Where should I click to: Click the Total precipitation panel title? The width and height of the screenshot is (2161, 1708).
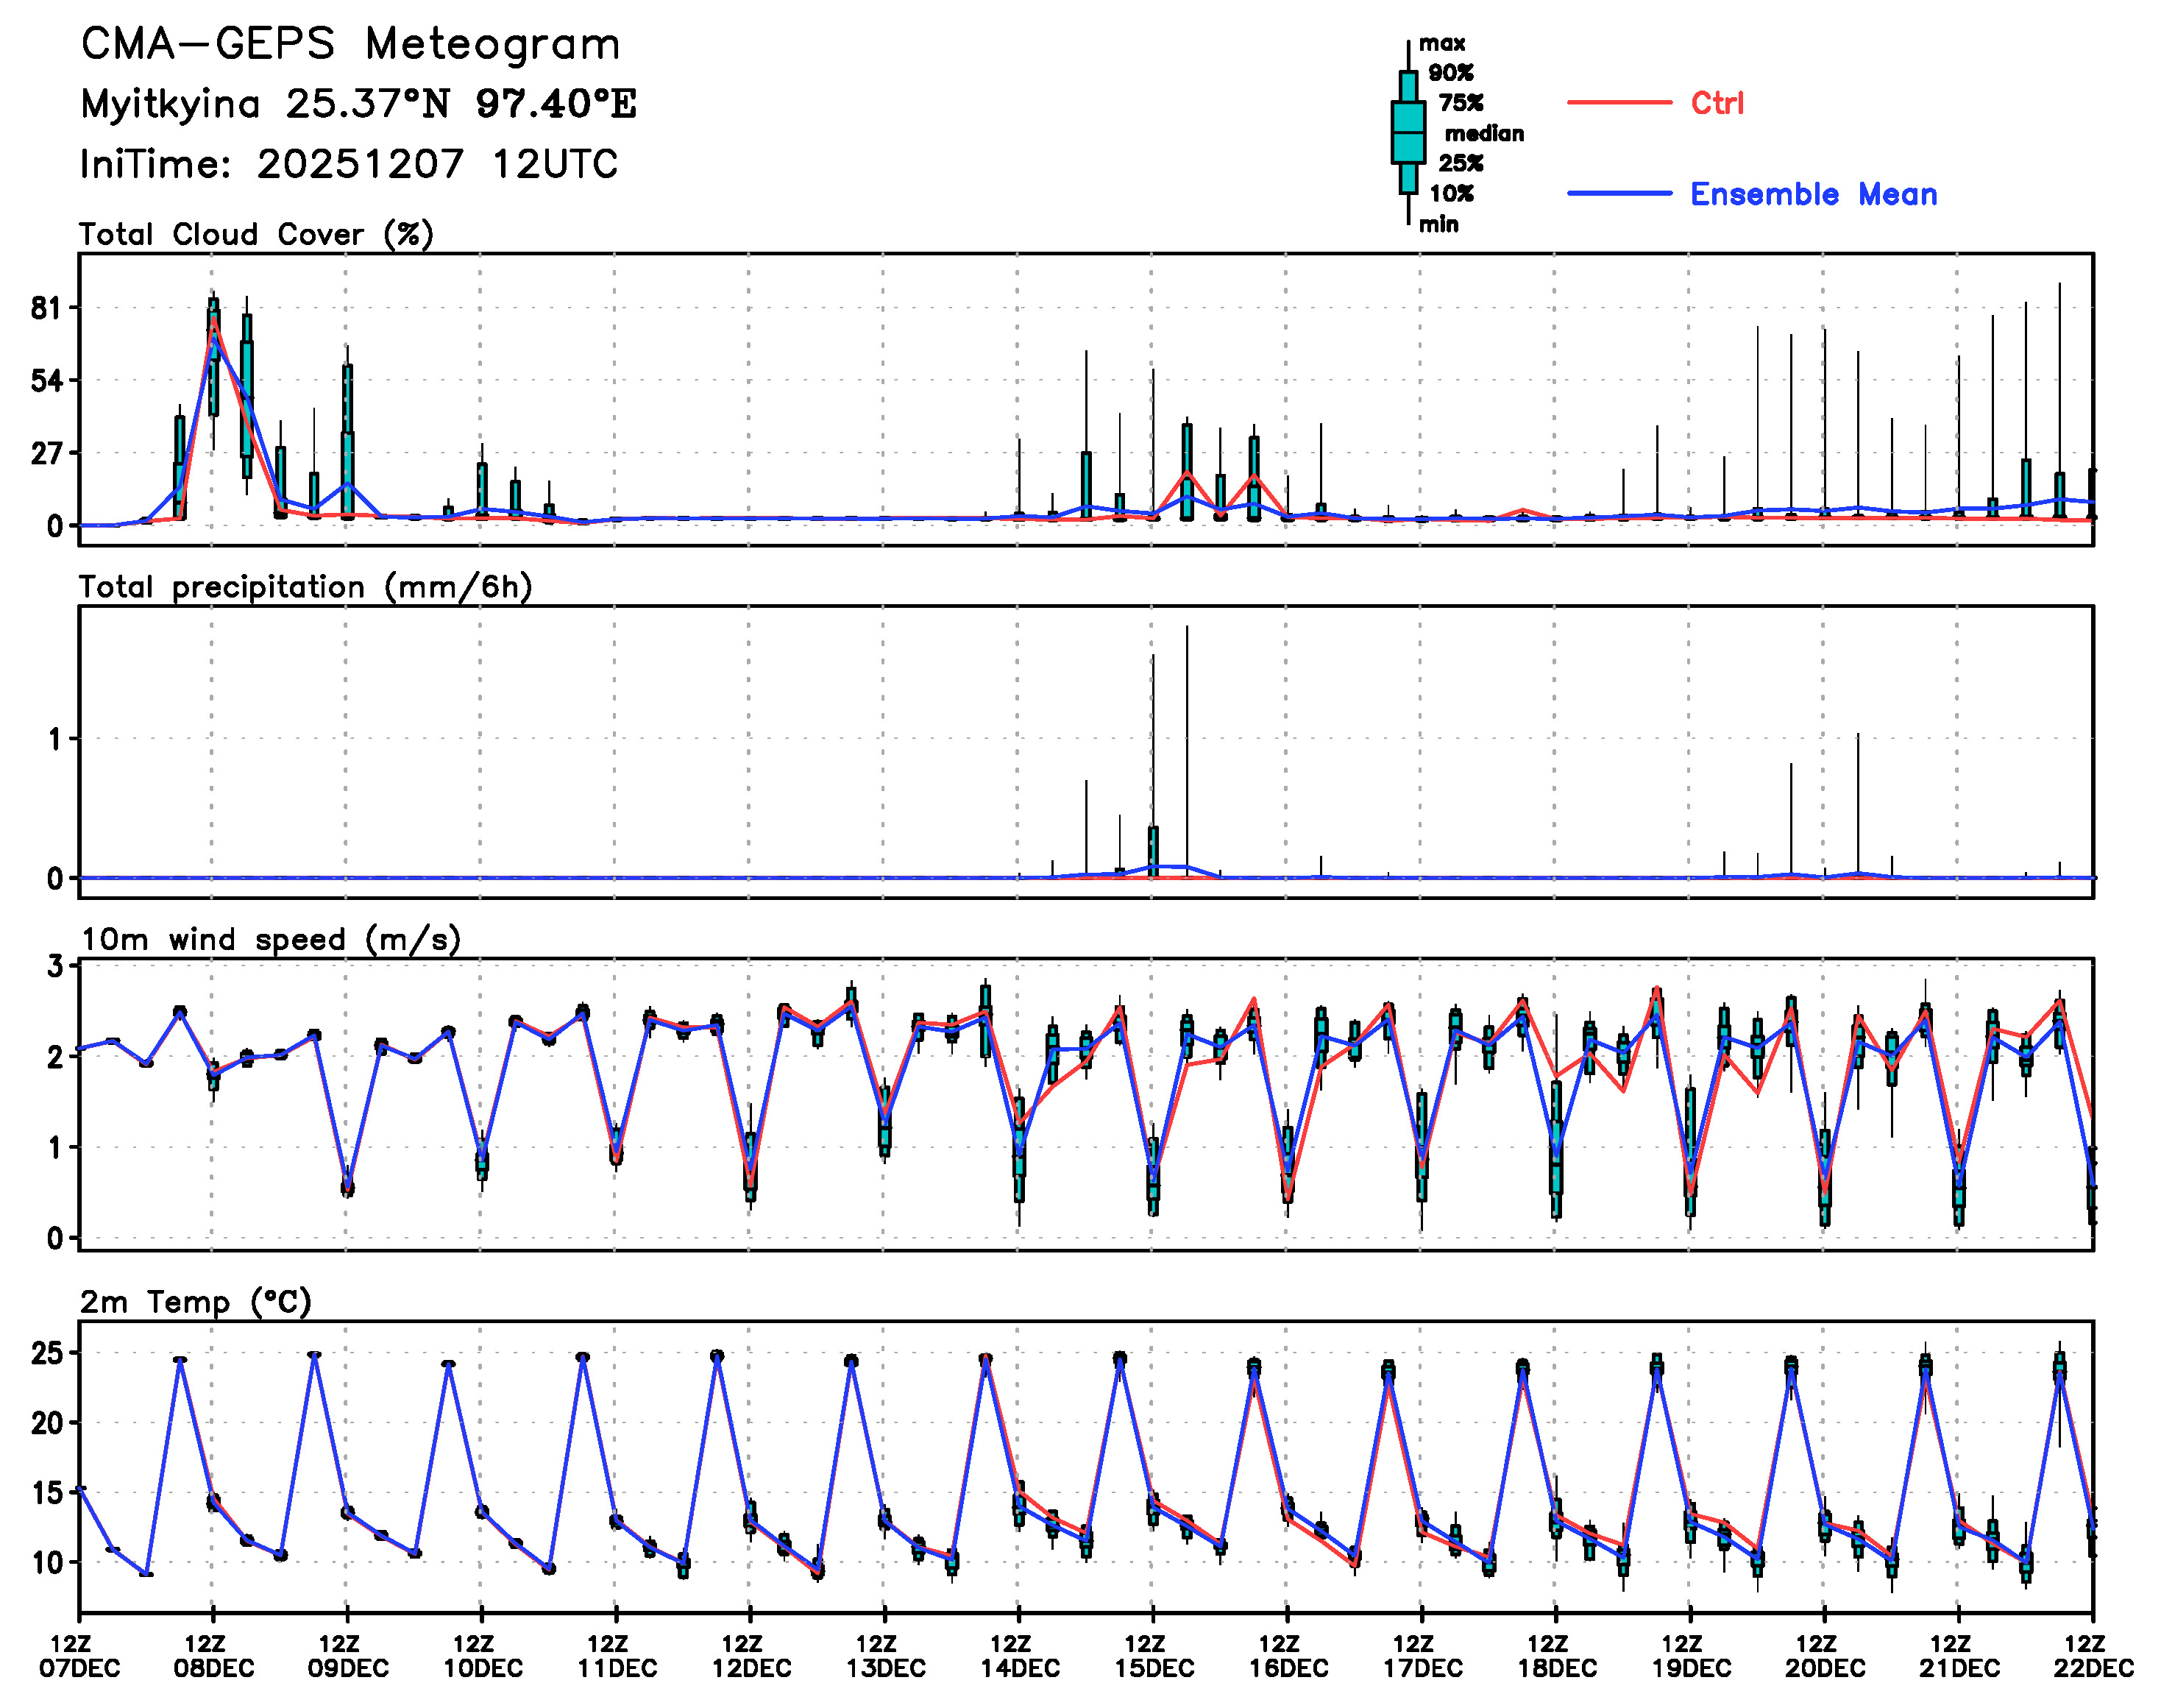[305, 587]
